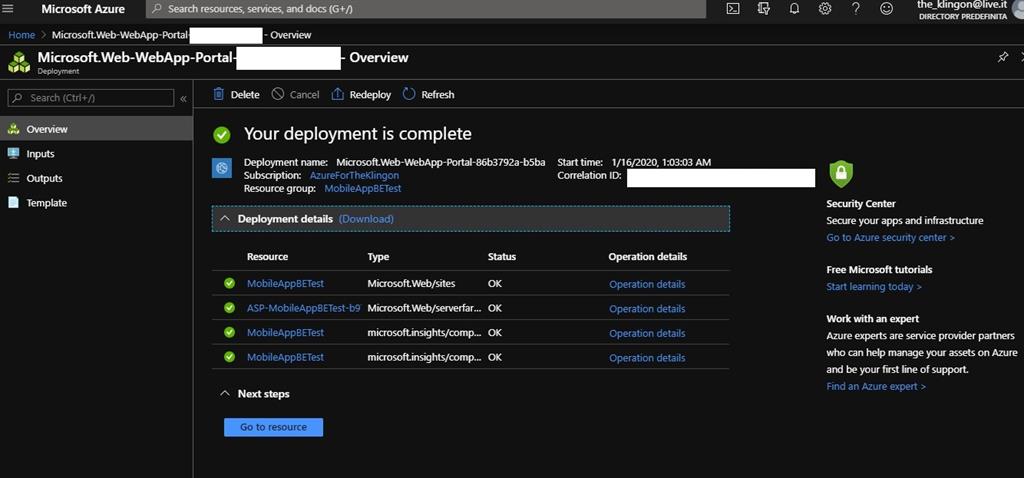Click the Refresh circular arrow icon
The image size is (1024, 478).
click(409, 94)
